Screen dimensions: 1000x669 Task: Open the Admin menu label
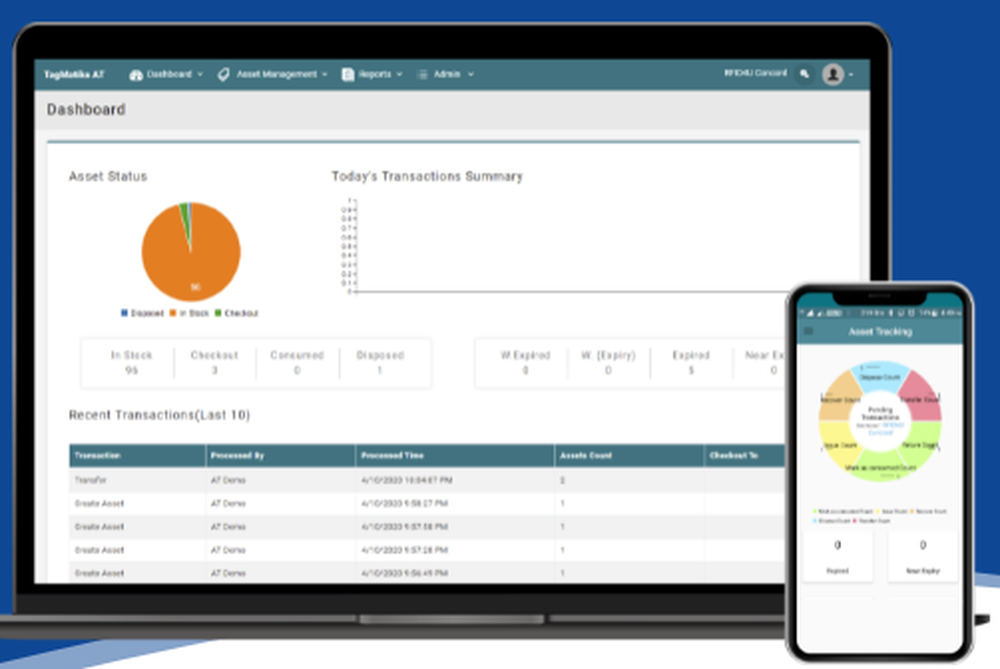click(446, 74)
